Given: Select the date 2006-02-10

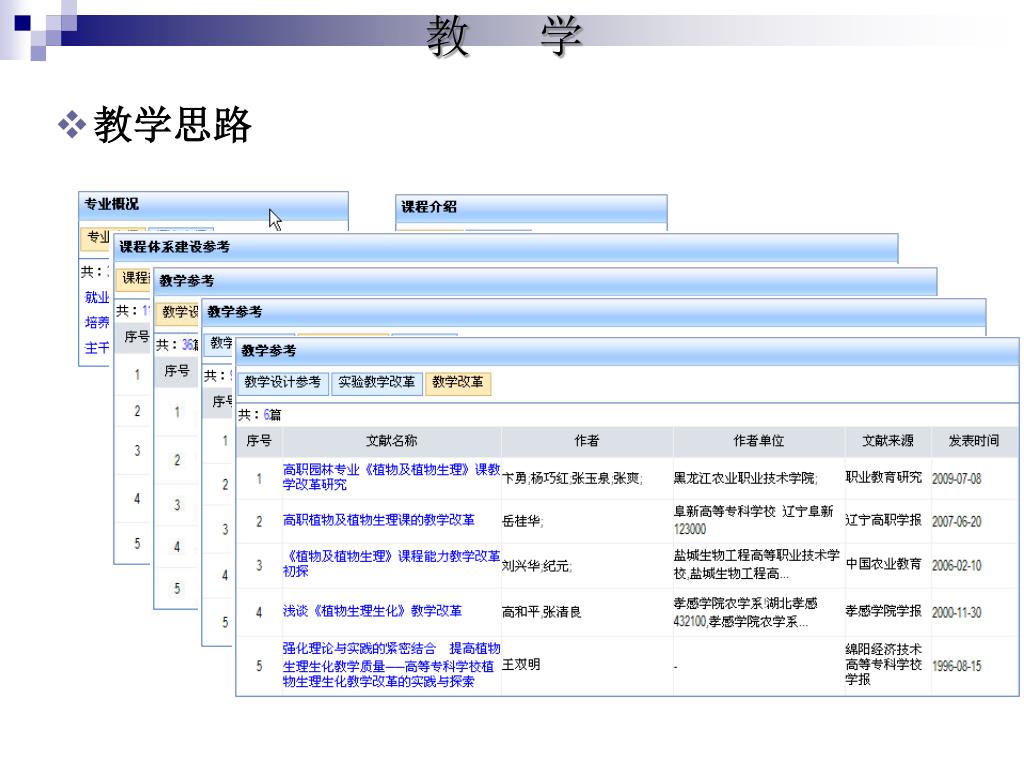Looking at the screenshot, I should pyautogui.click(x=957, y=566).
